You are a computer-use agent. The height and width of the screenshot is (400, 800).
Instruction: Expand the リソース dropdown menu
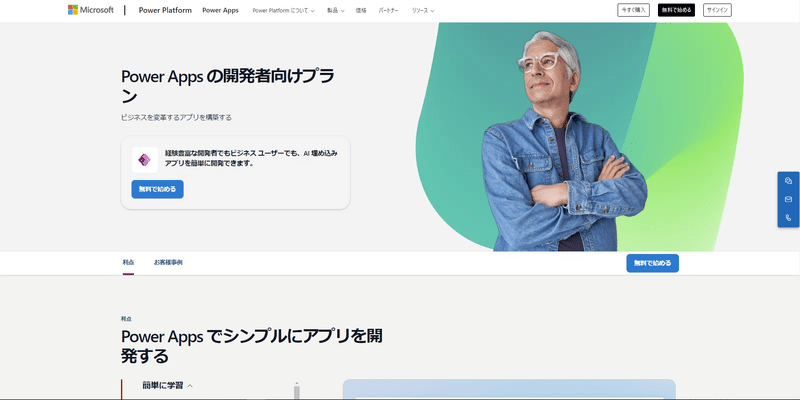pos(423,10)
